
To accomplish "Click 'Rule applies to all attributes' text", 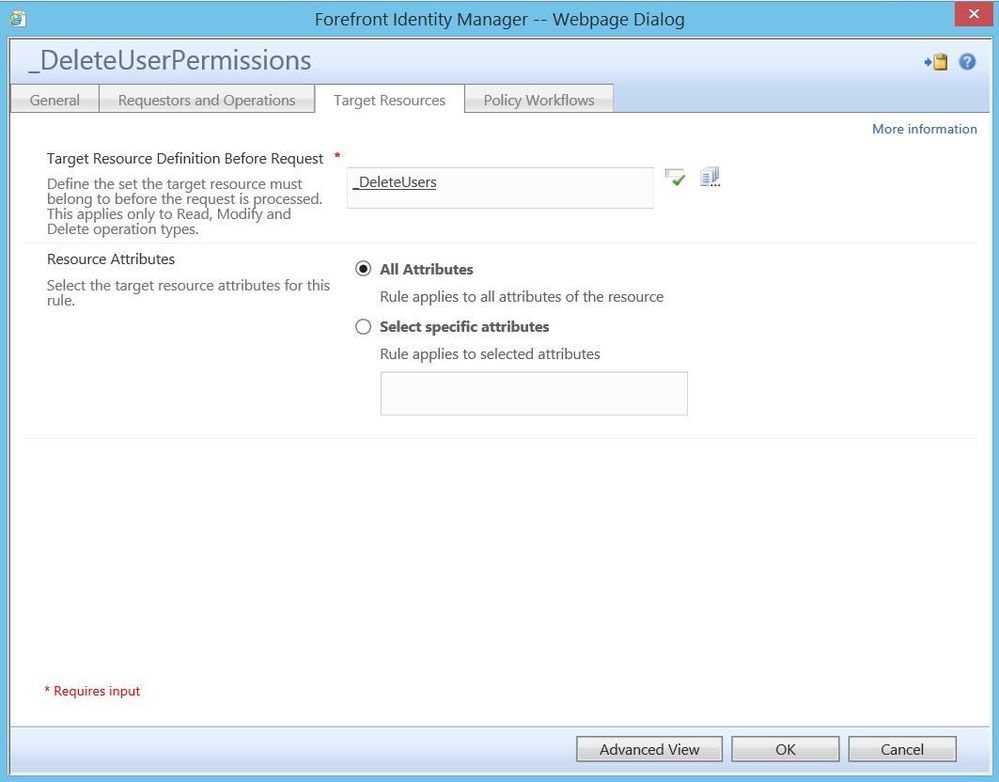I will pyautogui.click(x=522, y=296).
